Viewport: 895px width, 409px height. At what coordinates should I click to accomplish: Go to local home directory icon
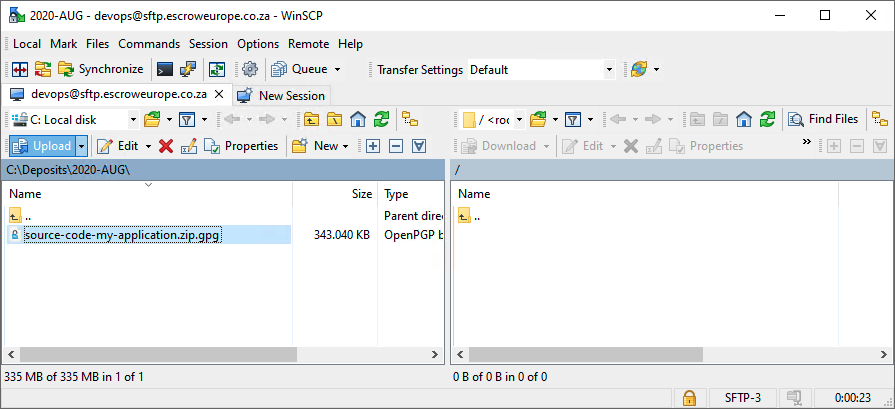357,120
